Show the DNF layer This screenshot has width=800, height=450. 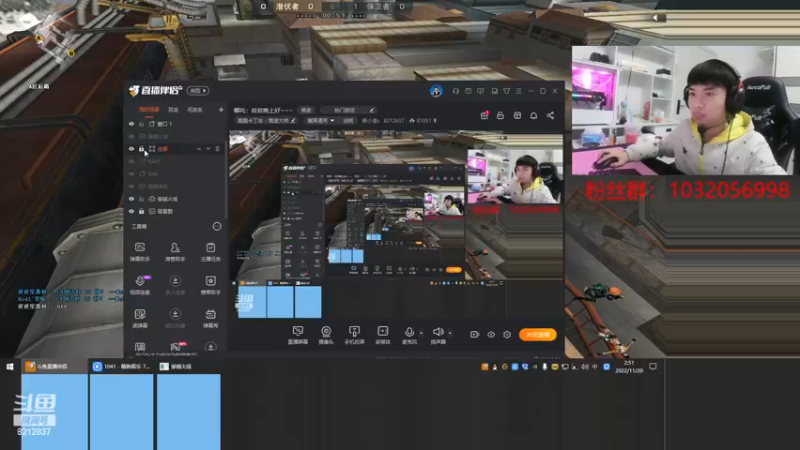[132, 174]
